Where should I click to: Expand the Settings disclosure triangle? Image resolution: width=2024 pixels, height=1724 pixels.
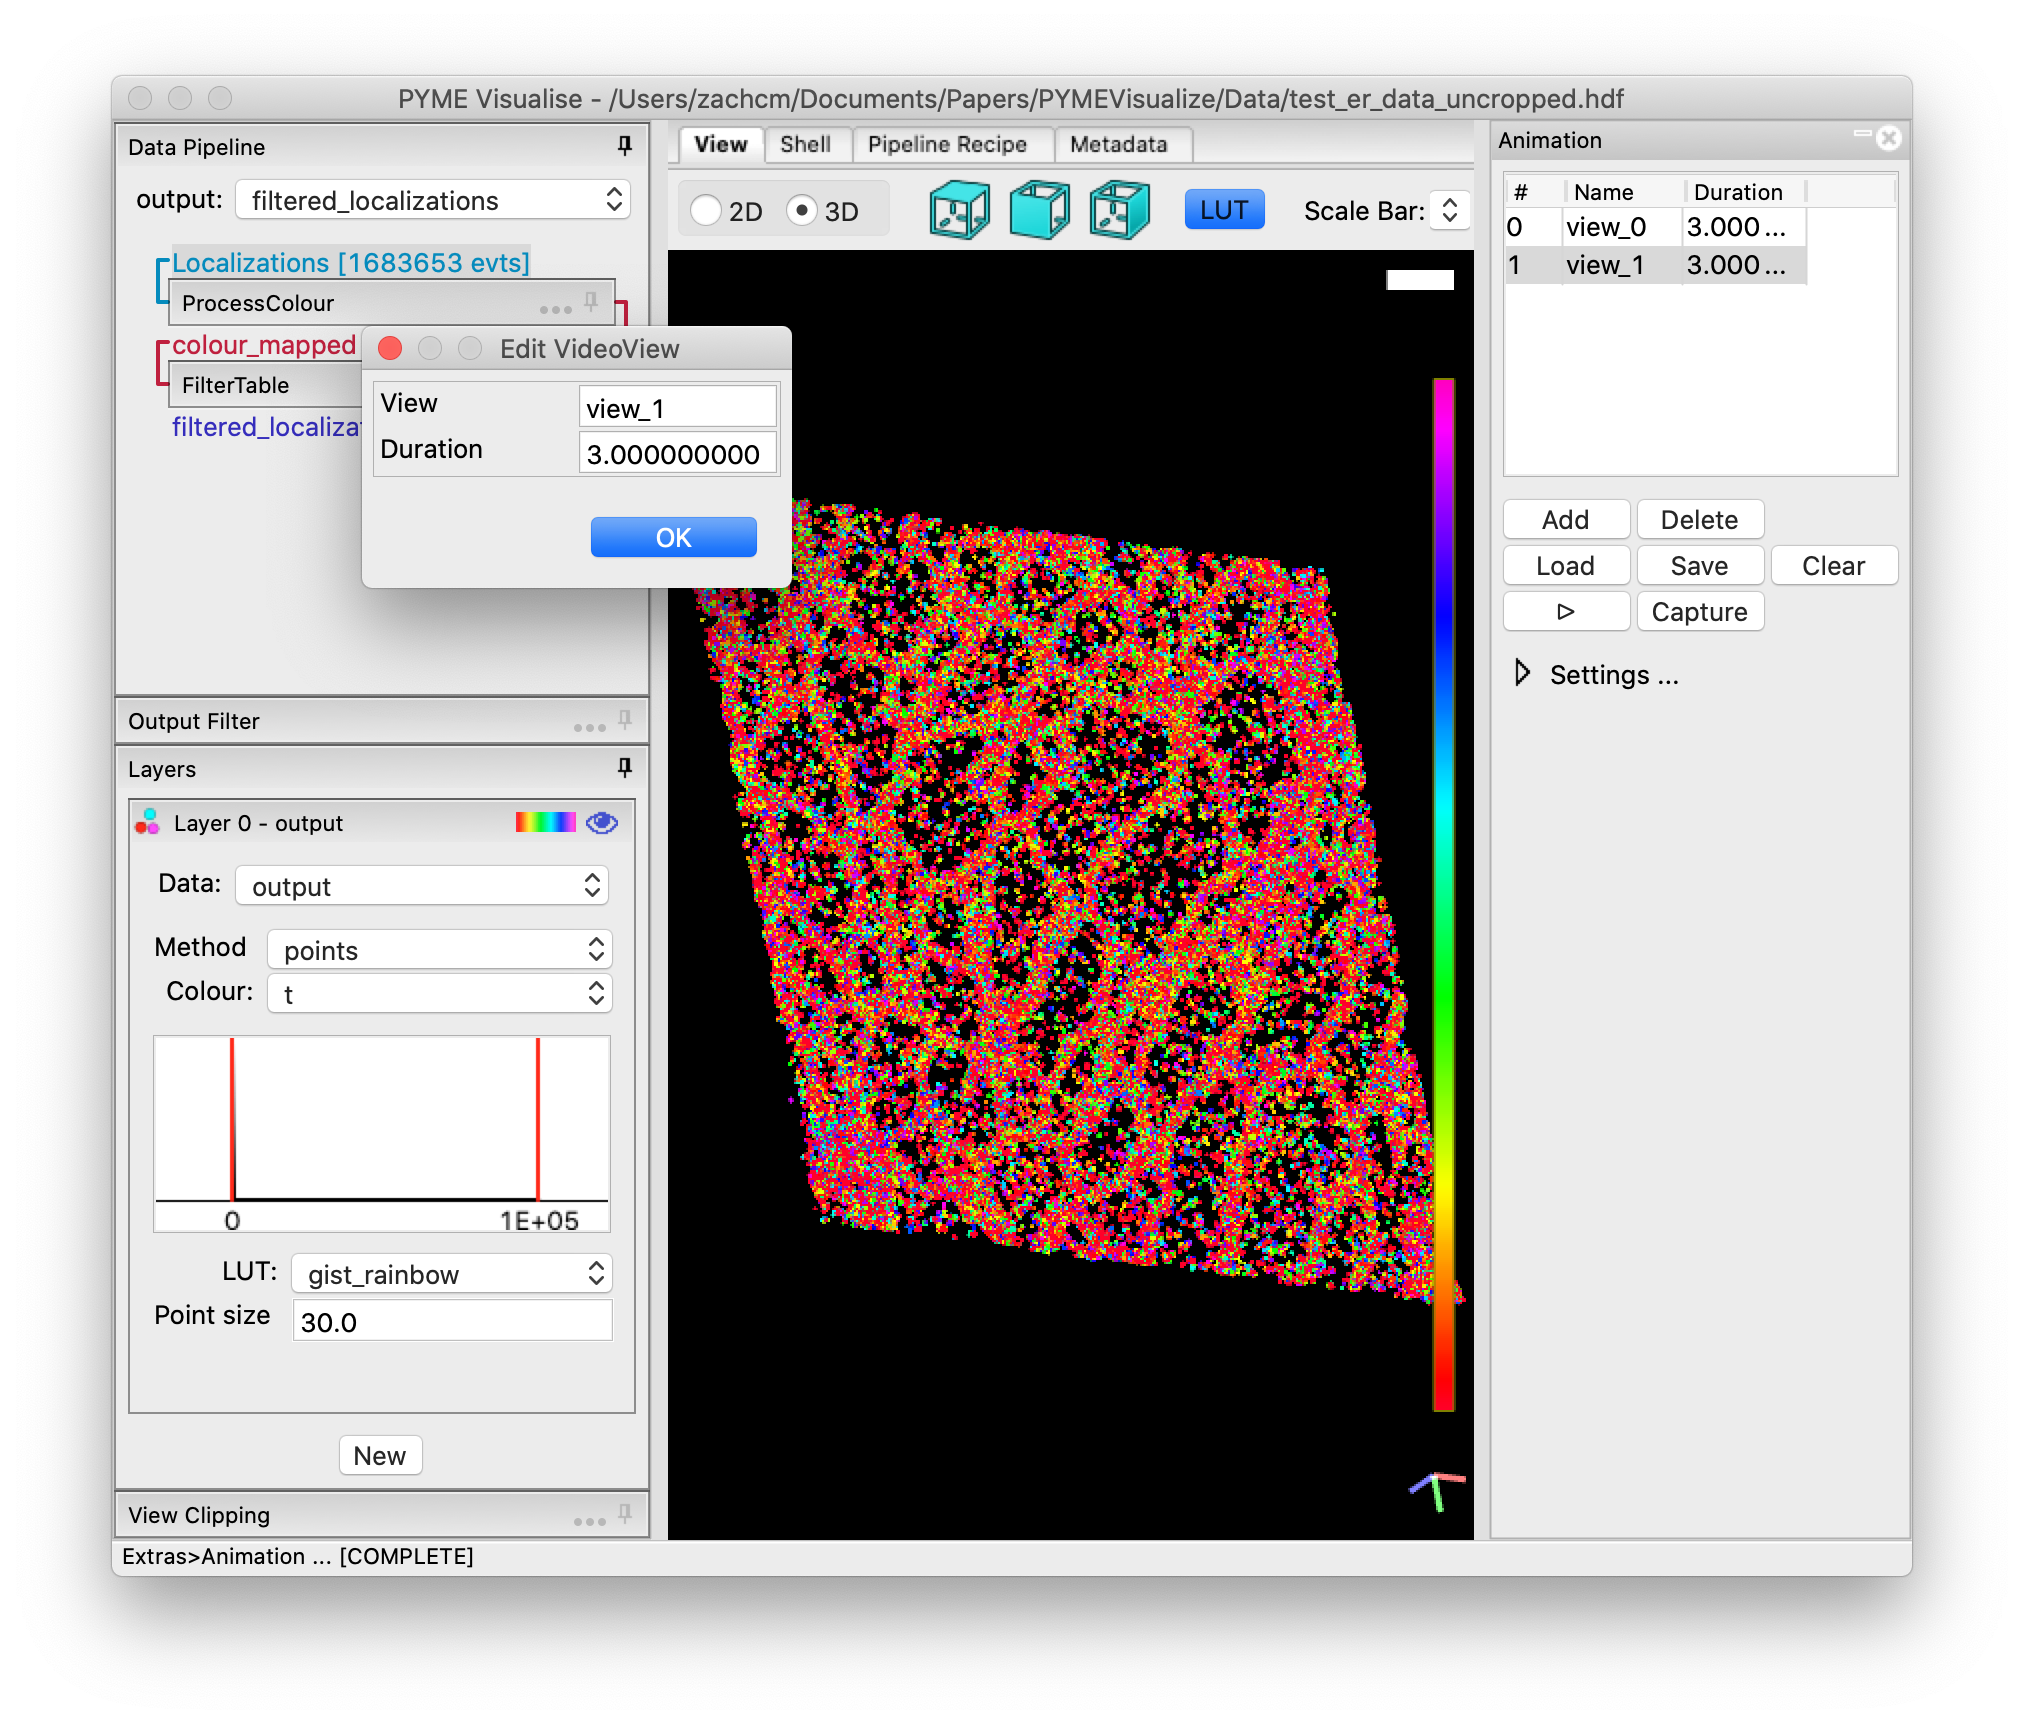pyautogui.click(x=1522, y=673)
